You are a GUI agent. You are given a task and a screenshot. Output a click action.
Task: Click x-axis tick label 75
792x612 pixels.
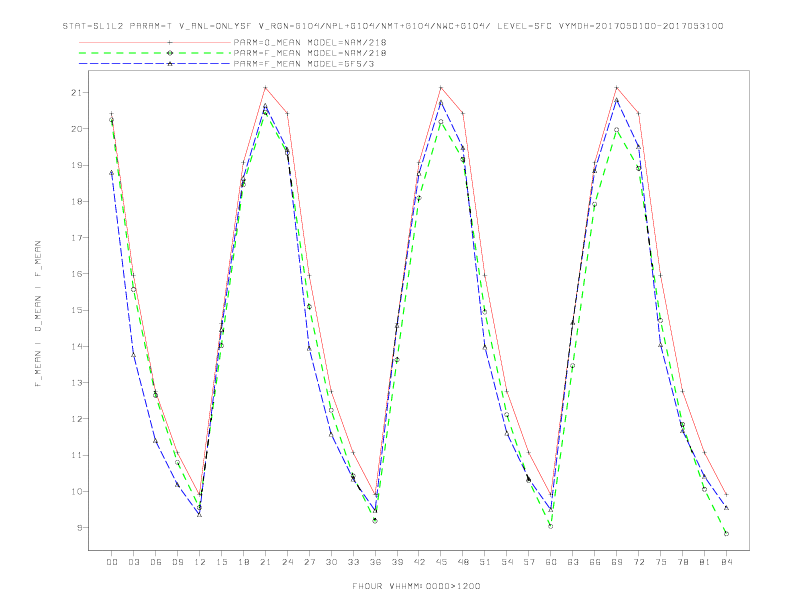[x=661, y=562]
